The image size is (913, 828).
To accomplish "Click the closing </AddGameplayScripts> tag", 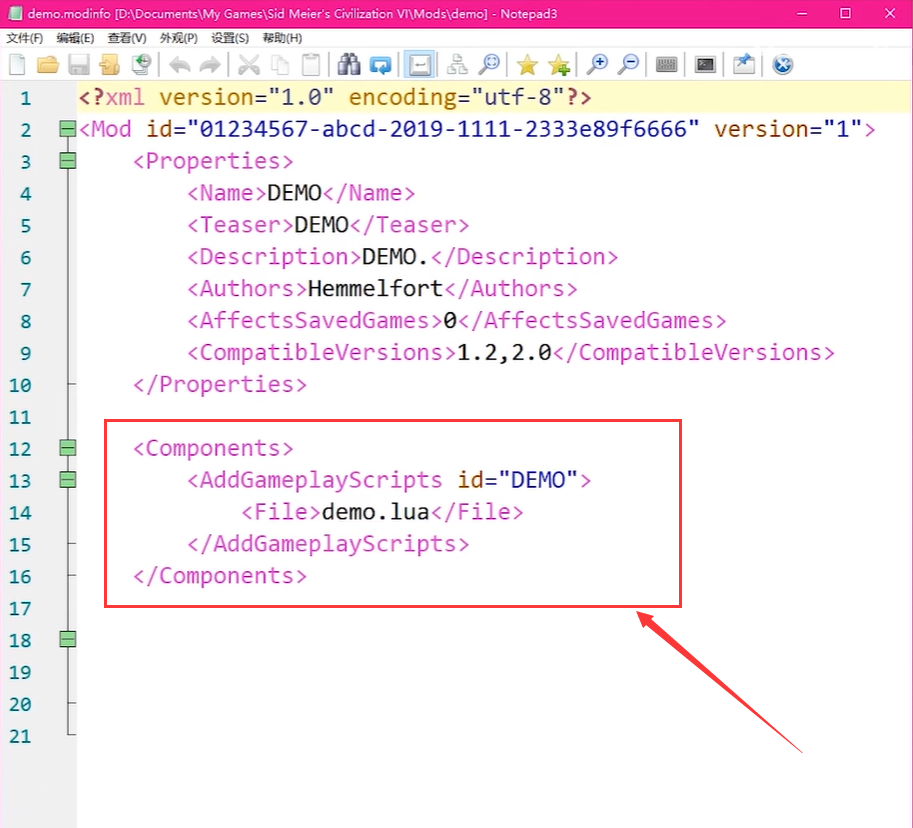I will tap(328, 544).
